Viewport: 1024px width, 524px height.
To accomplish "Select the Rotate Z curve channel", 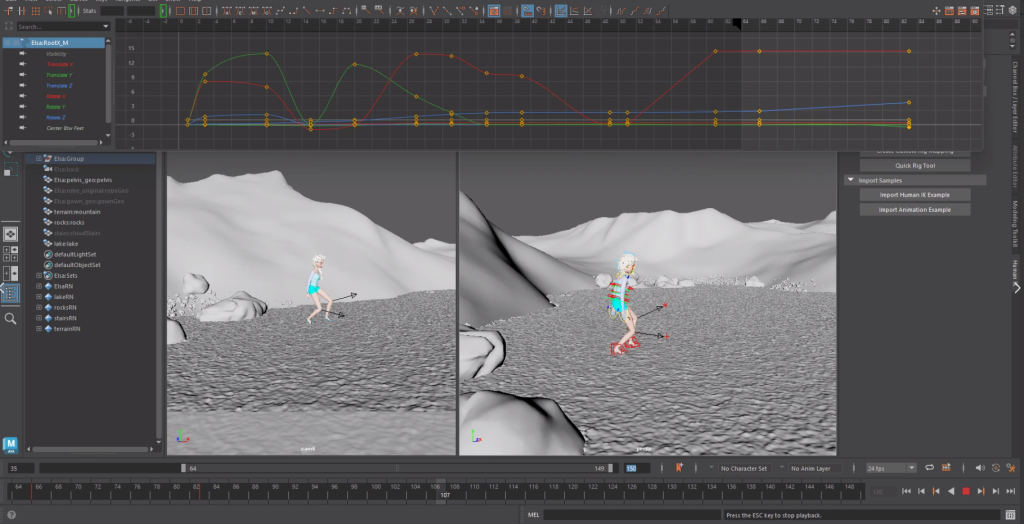I will click(56, 117).
